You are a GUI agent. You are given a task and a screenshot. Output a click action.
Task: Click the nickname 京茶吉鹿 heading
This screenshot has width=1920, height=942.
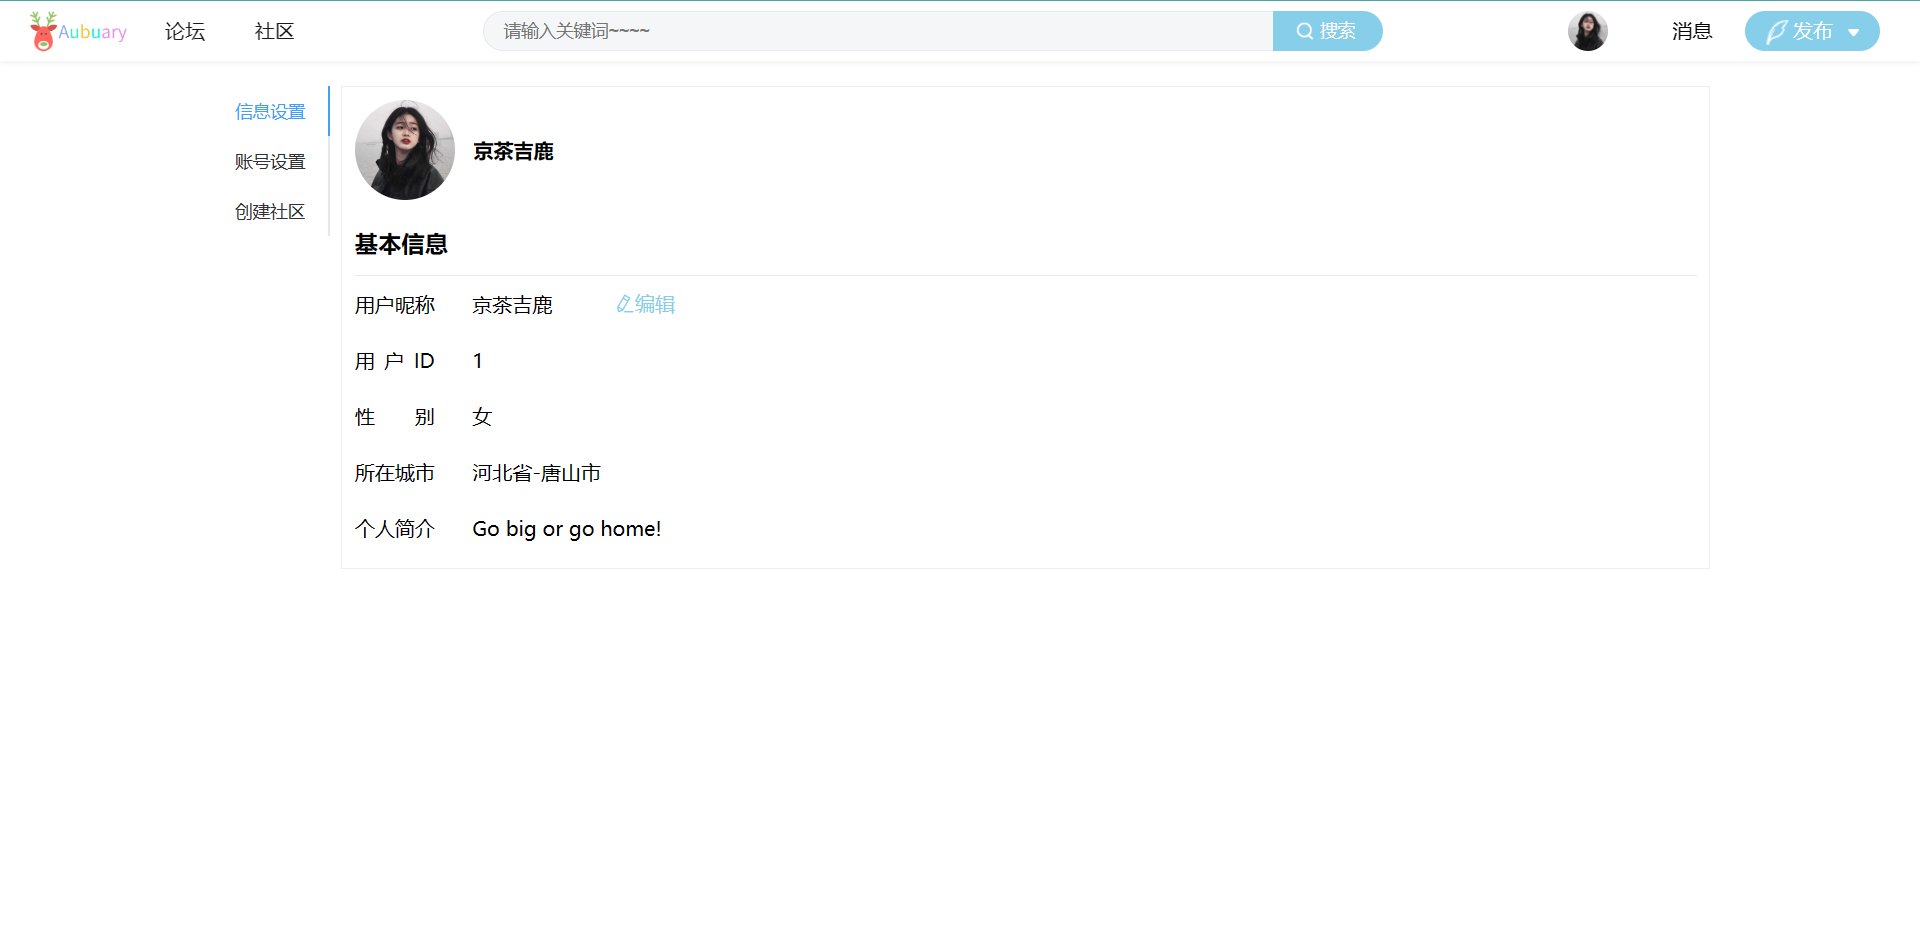click(x=513, y=151)
